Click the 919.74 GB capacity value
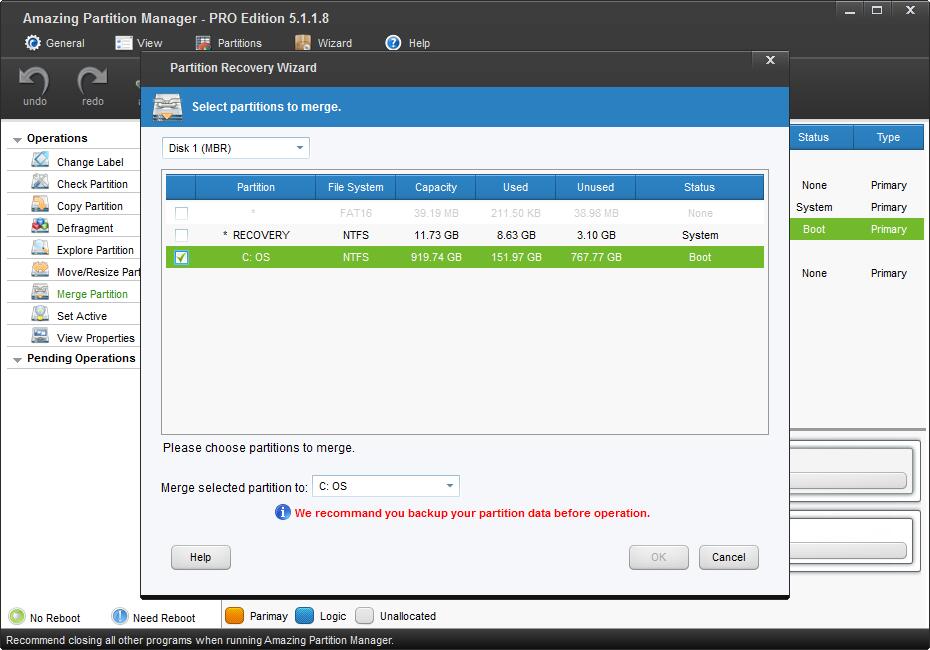Image resolution: width=930 pixels, height=650 pixels. pos(436,257)
